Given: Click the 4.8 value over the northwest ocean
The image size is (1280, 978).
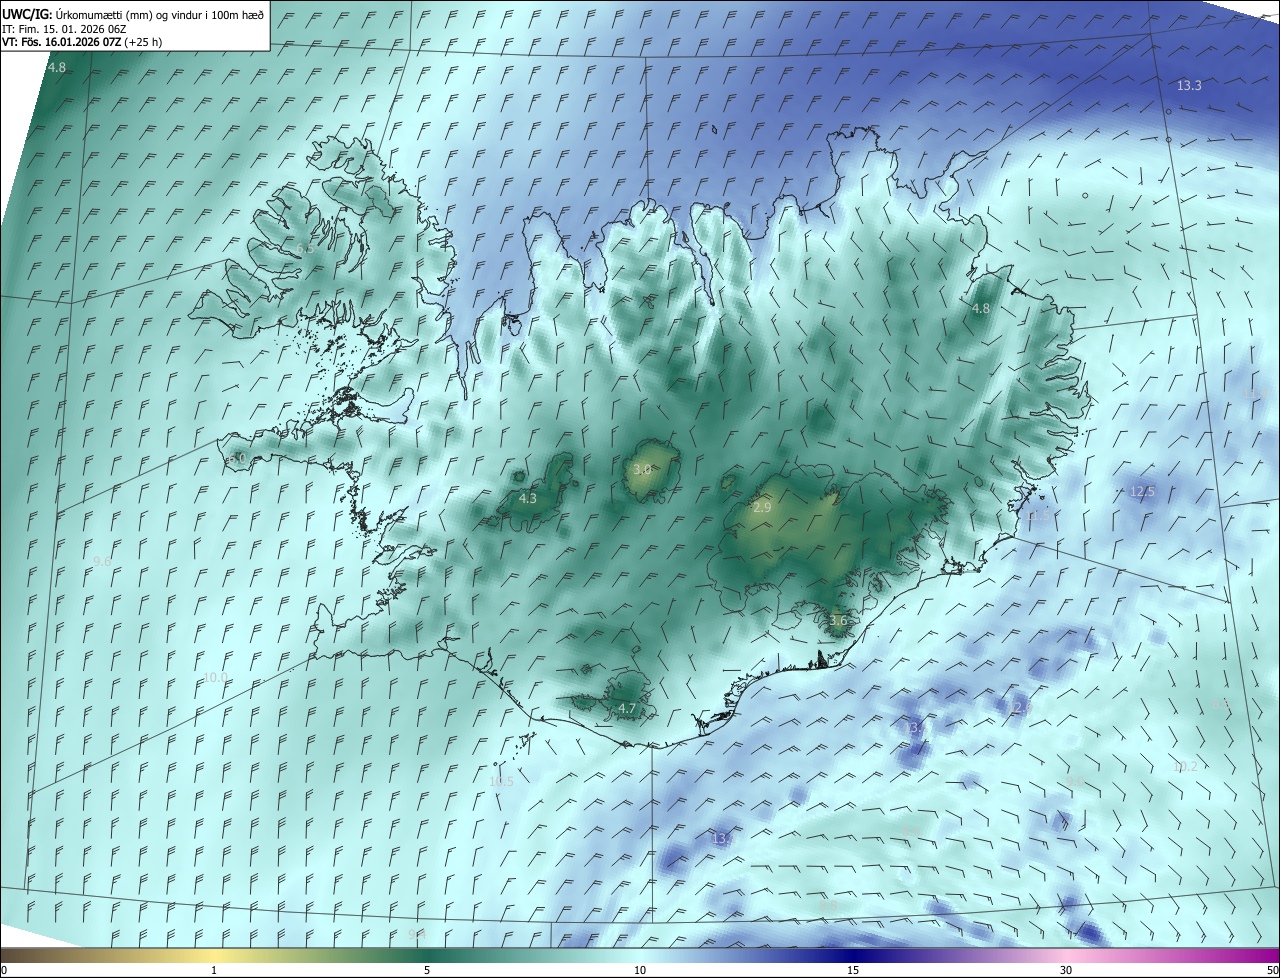Looking at the screenshot, I should [57, 68].
